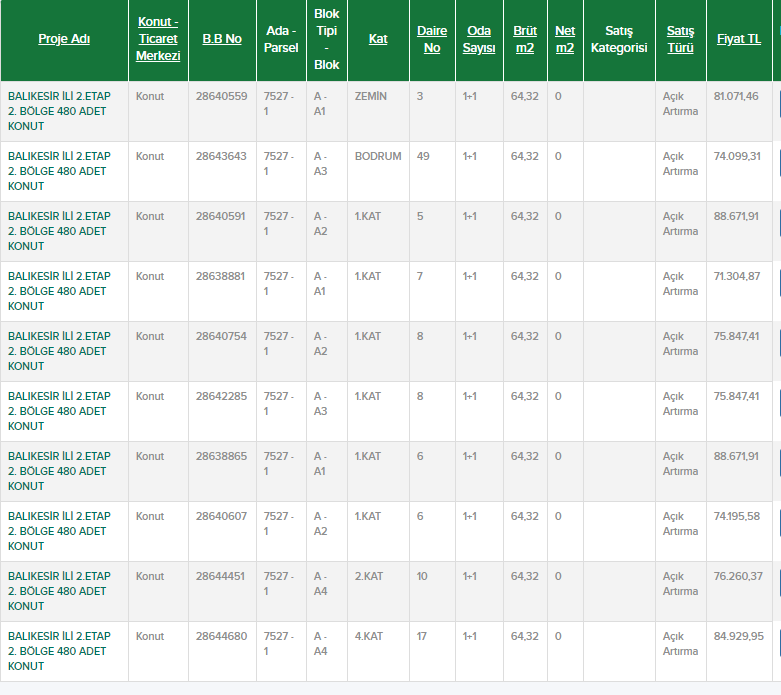
Task: Sort by Oda Sayısı header
Action: click(479, 39)
